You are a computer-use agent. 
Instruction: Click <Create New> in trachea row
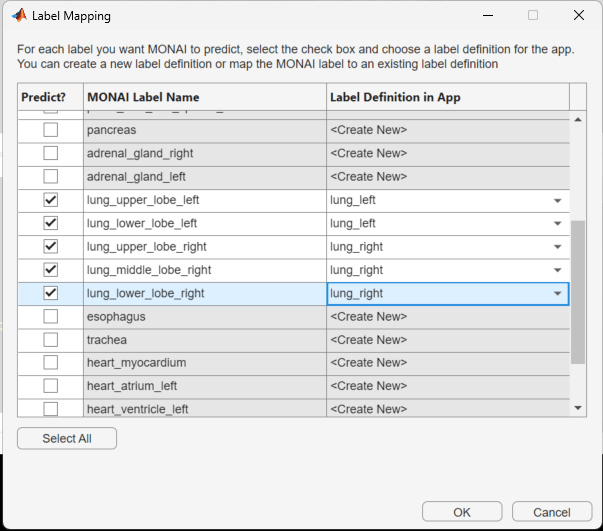pyautogui.click(x=448, y=340)
